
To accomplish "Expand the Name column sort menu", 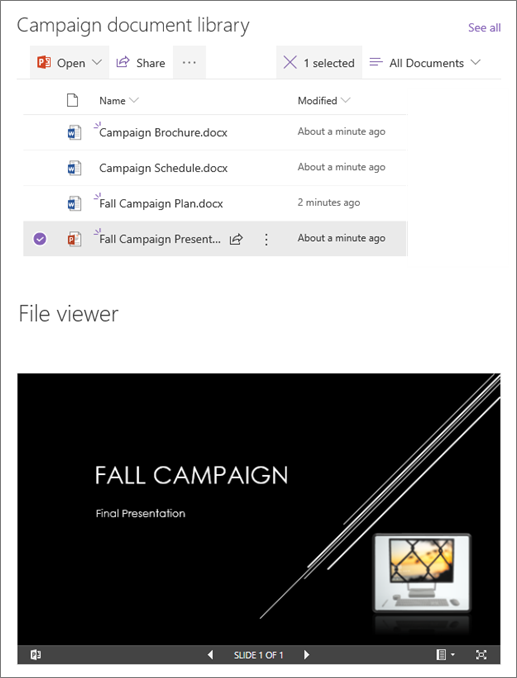I will tap(134, 100).
